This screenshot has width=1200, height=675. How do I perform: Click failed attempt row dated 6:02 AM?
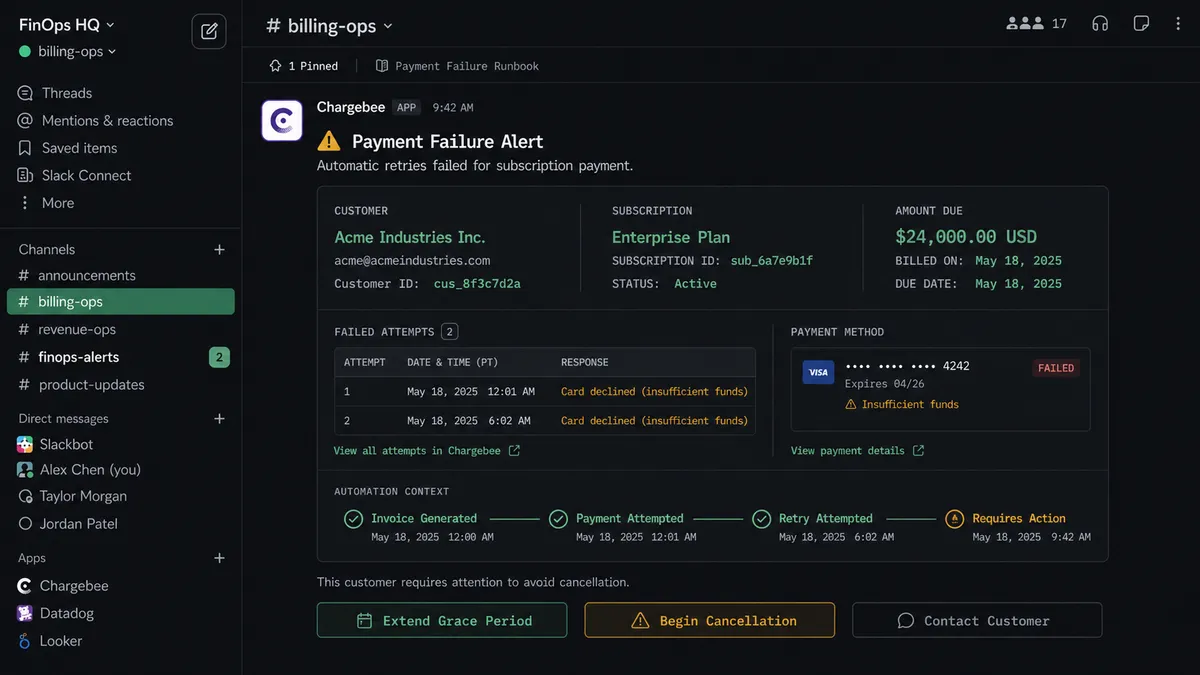[x=545, y=421]
